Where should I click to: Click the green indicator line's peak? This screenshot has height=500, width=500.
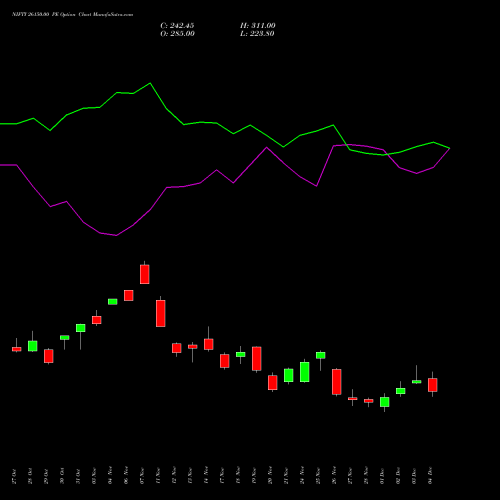point(150,83)
